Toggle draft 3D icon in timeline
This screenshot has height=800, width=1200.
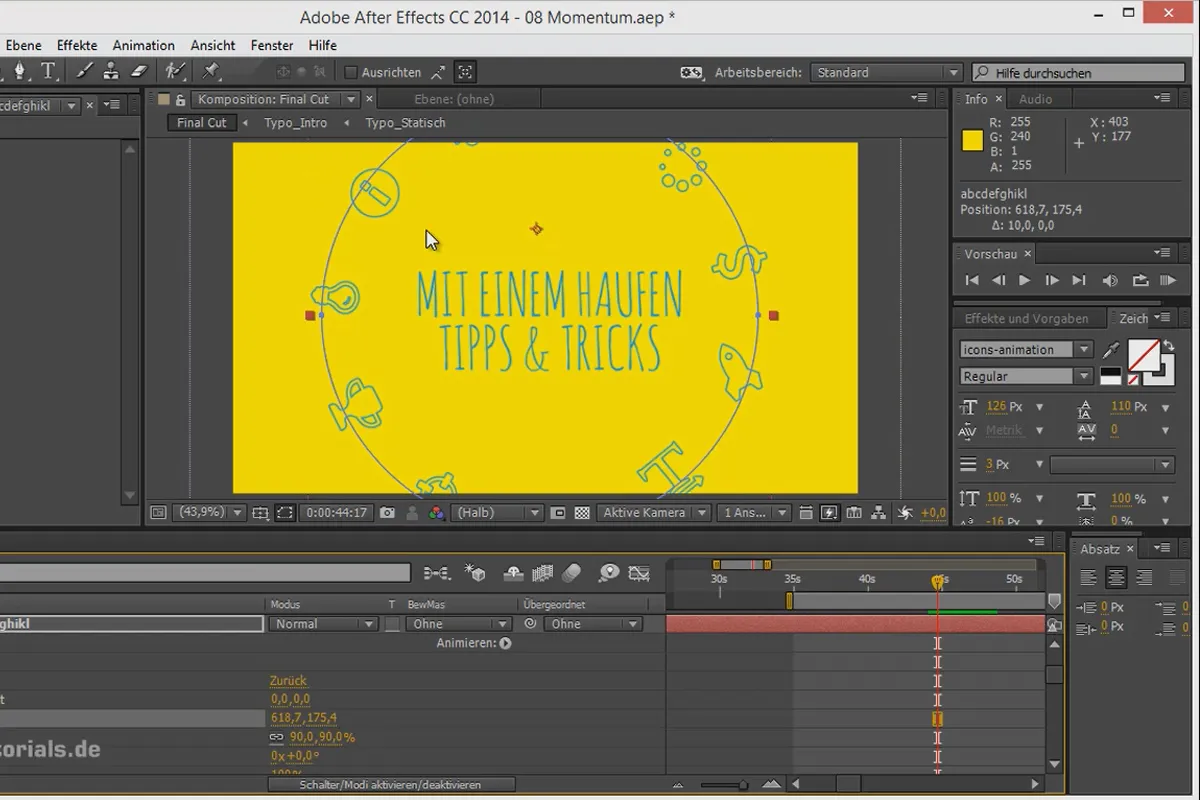click(475, 573)
